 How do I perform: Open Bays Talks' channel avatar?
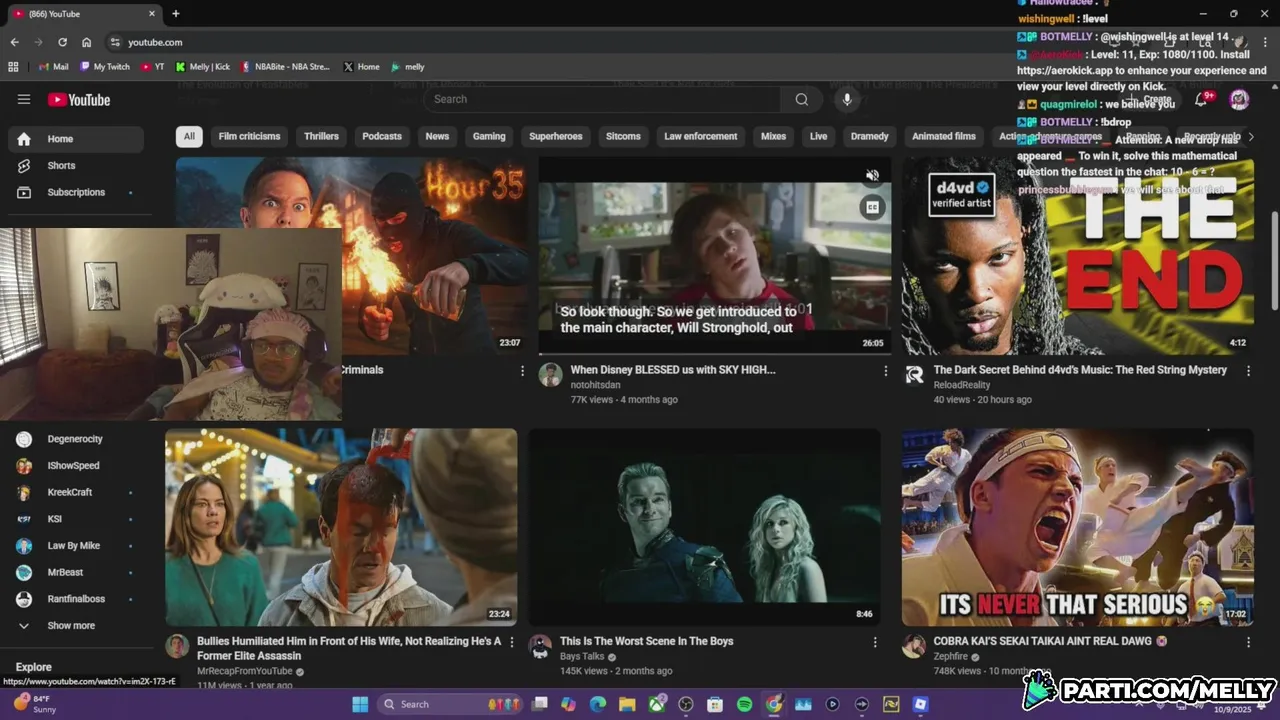tap(540, 646)
